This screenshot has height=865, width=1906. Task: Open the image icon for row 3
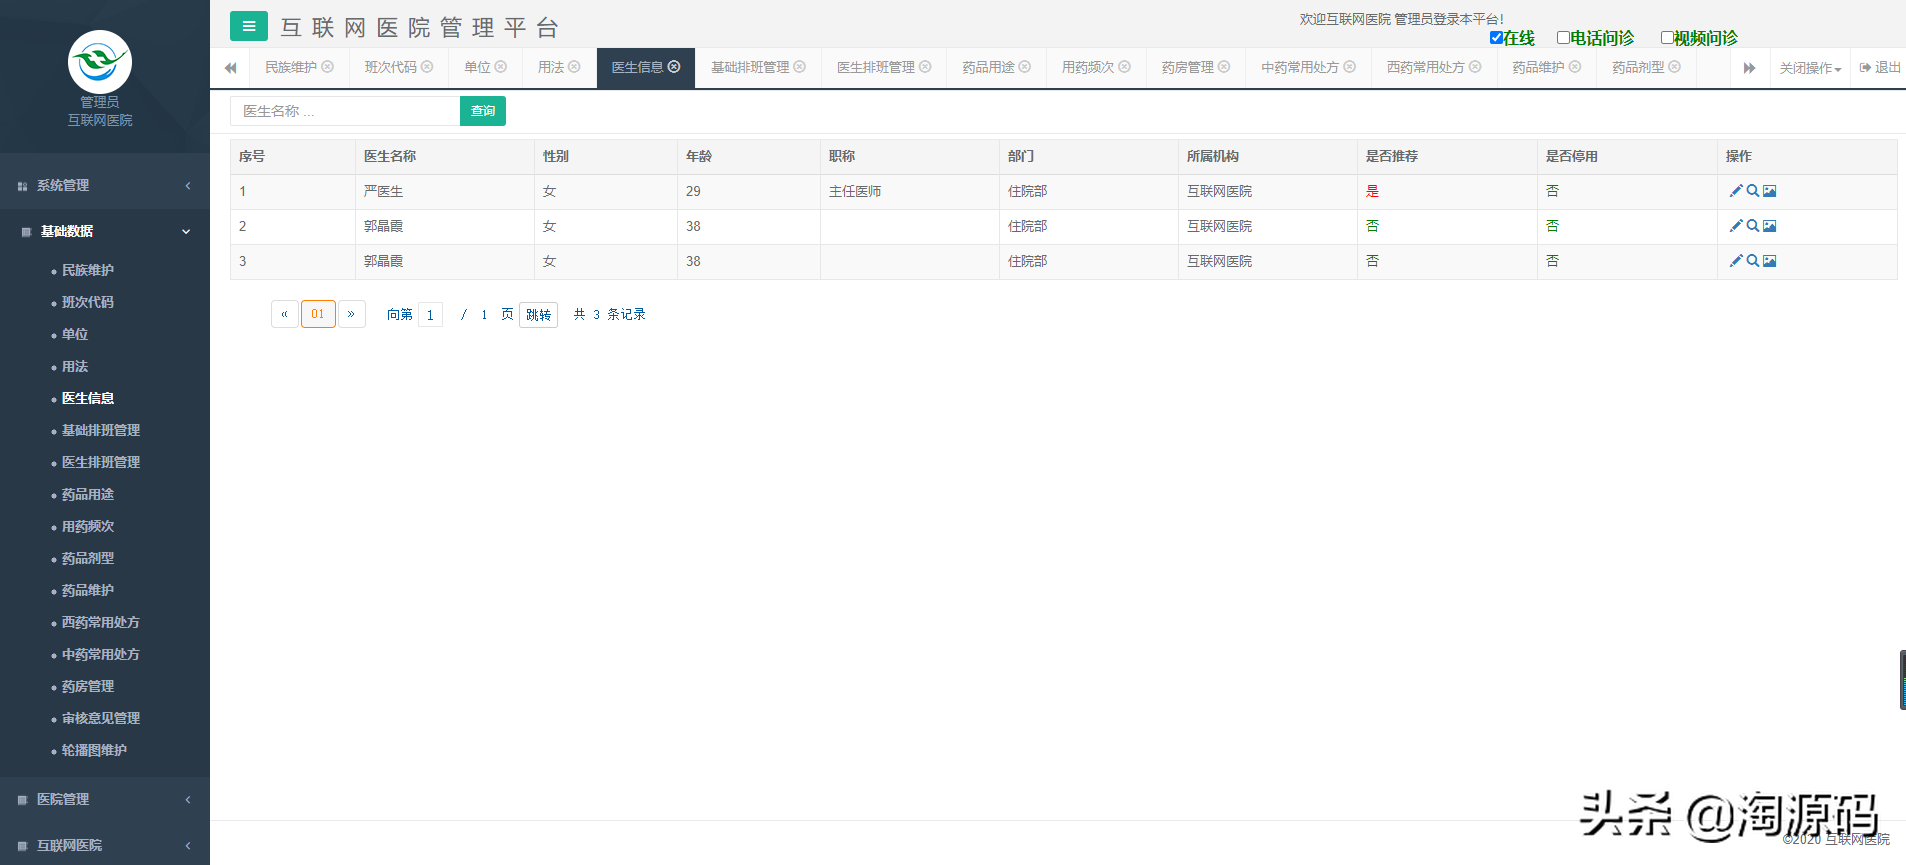point(1770,261)
